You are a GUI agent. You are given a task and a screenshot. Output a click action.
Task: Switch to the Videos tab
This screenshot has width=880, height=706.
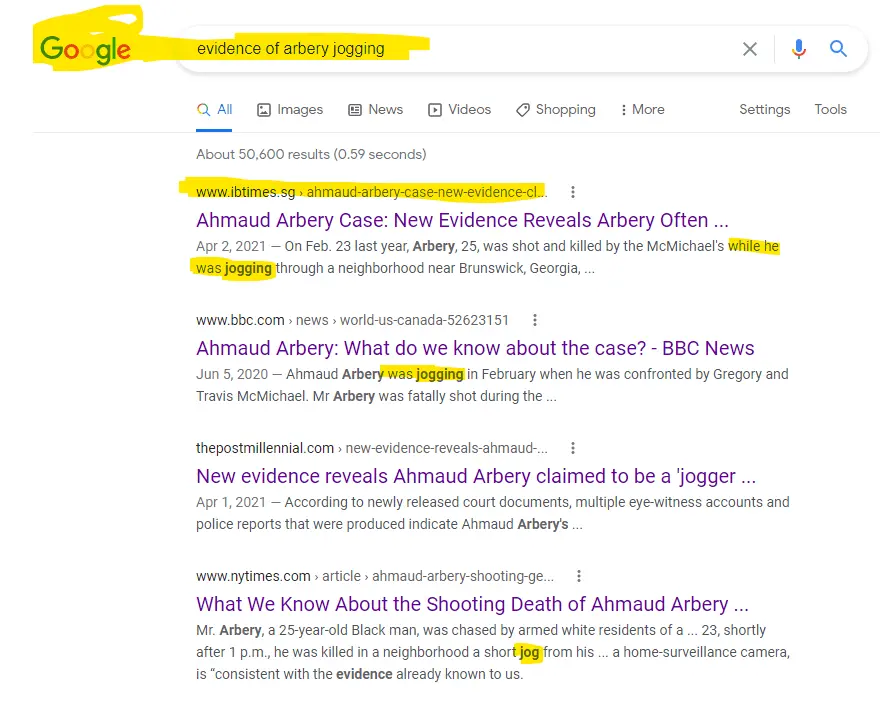(x=459, y=109)
